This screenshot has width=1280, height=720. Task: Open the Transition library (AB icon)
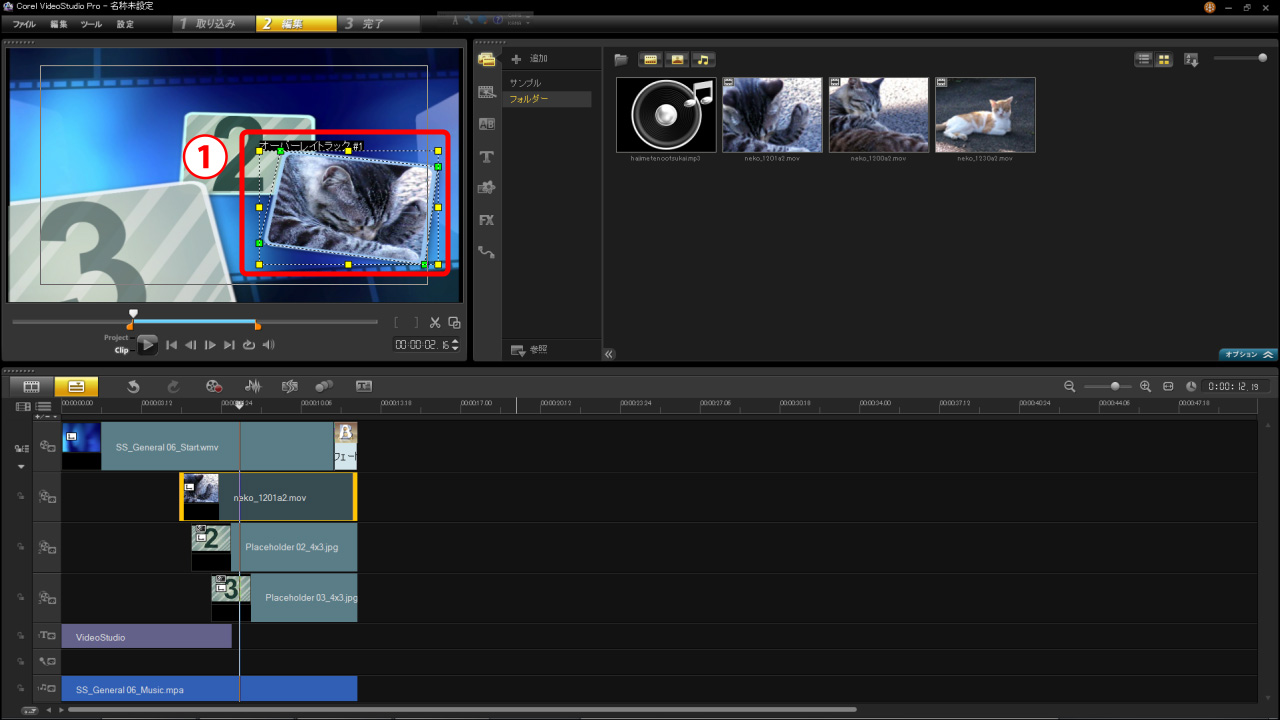click(x=487, y=124)
